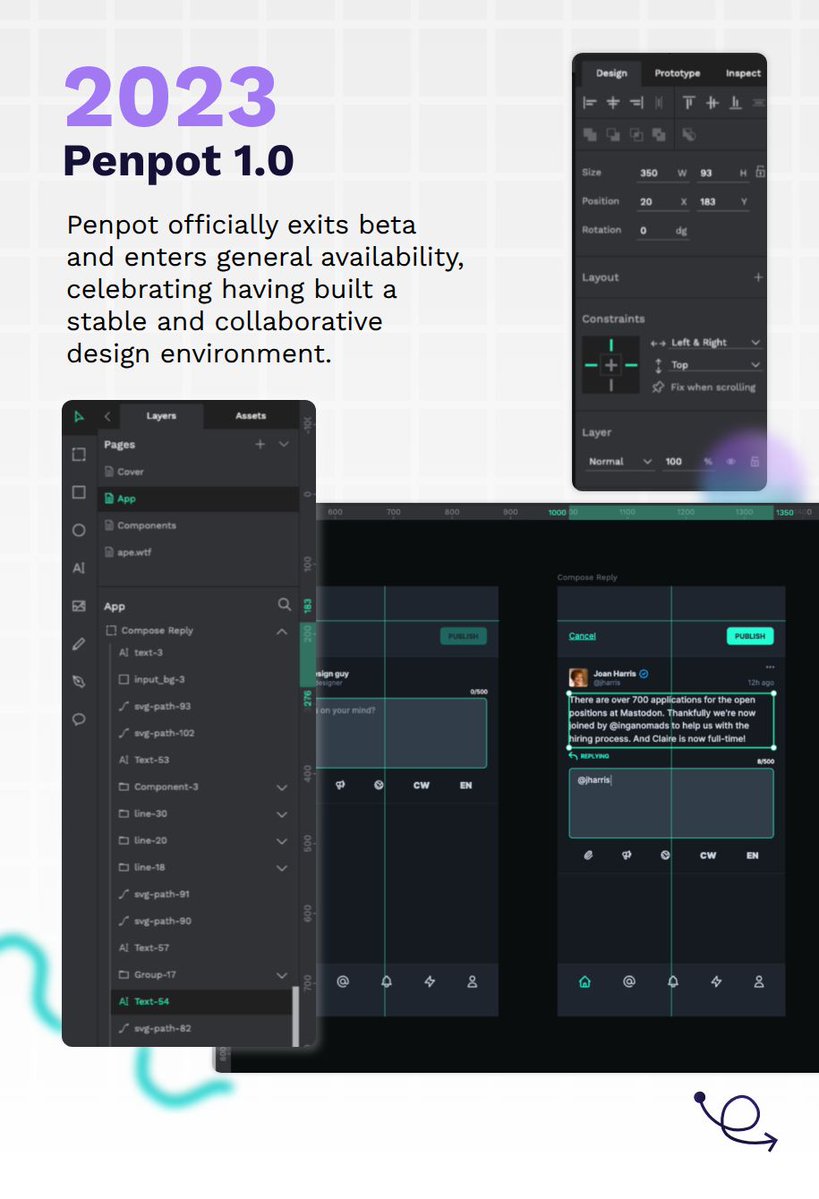819x1199 pixels.
Task: Select the svg-path-93 layer
Action: click(203, 706)
